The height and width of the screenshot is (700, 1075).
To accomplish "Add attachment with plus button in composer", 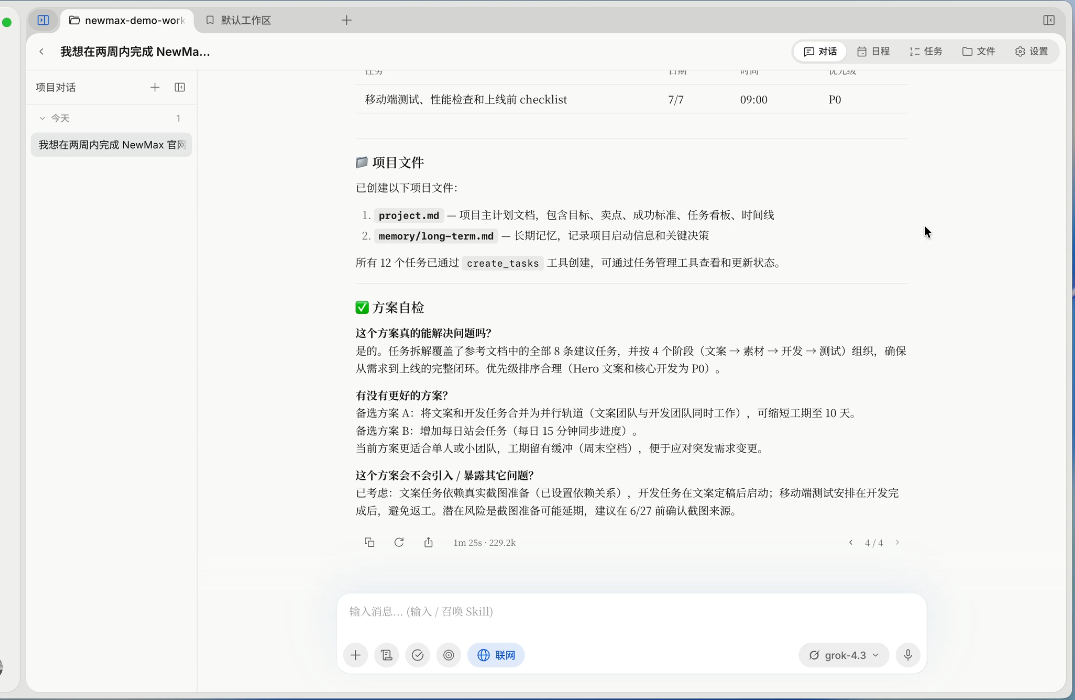I will [x=356, y=655].
